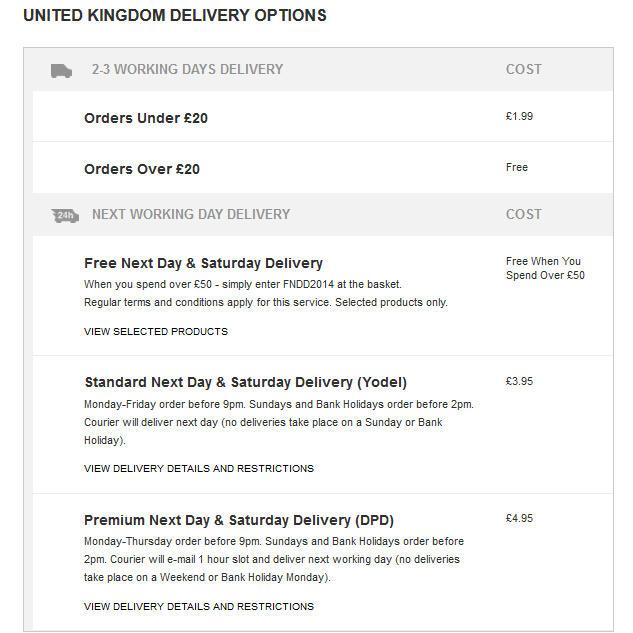
Task: Select the Next Working Day Delivery header
Action: point(191,214)
